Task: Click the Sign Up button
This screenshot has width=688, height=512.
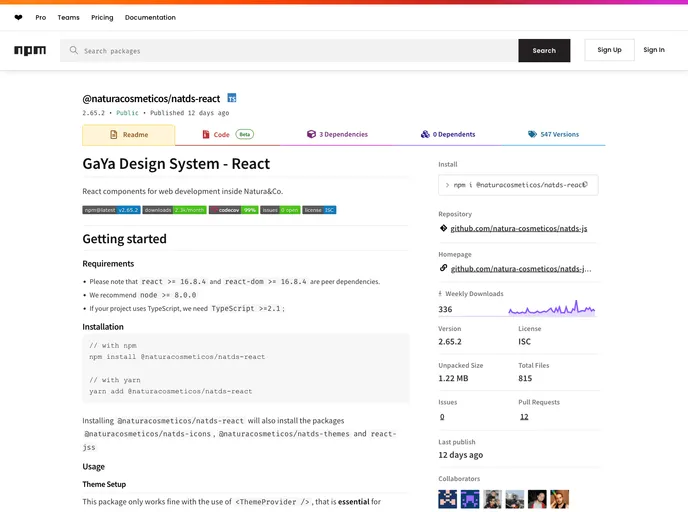Action: click(609, 50)
